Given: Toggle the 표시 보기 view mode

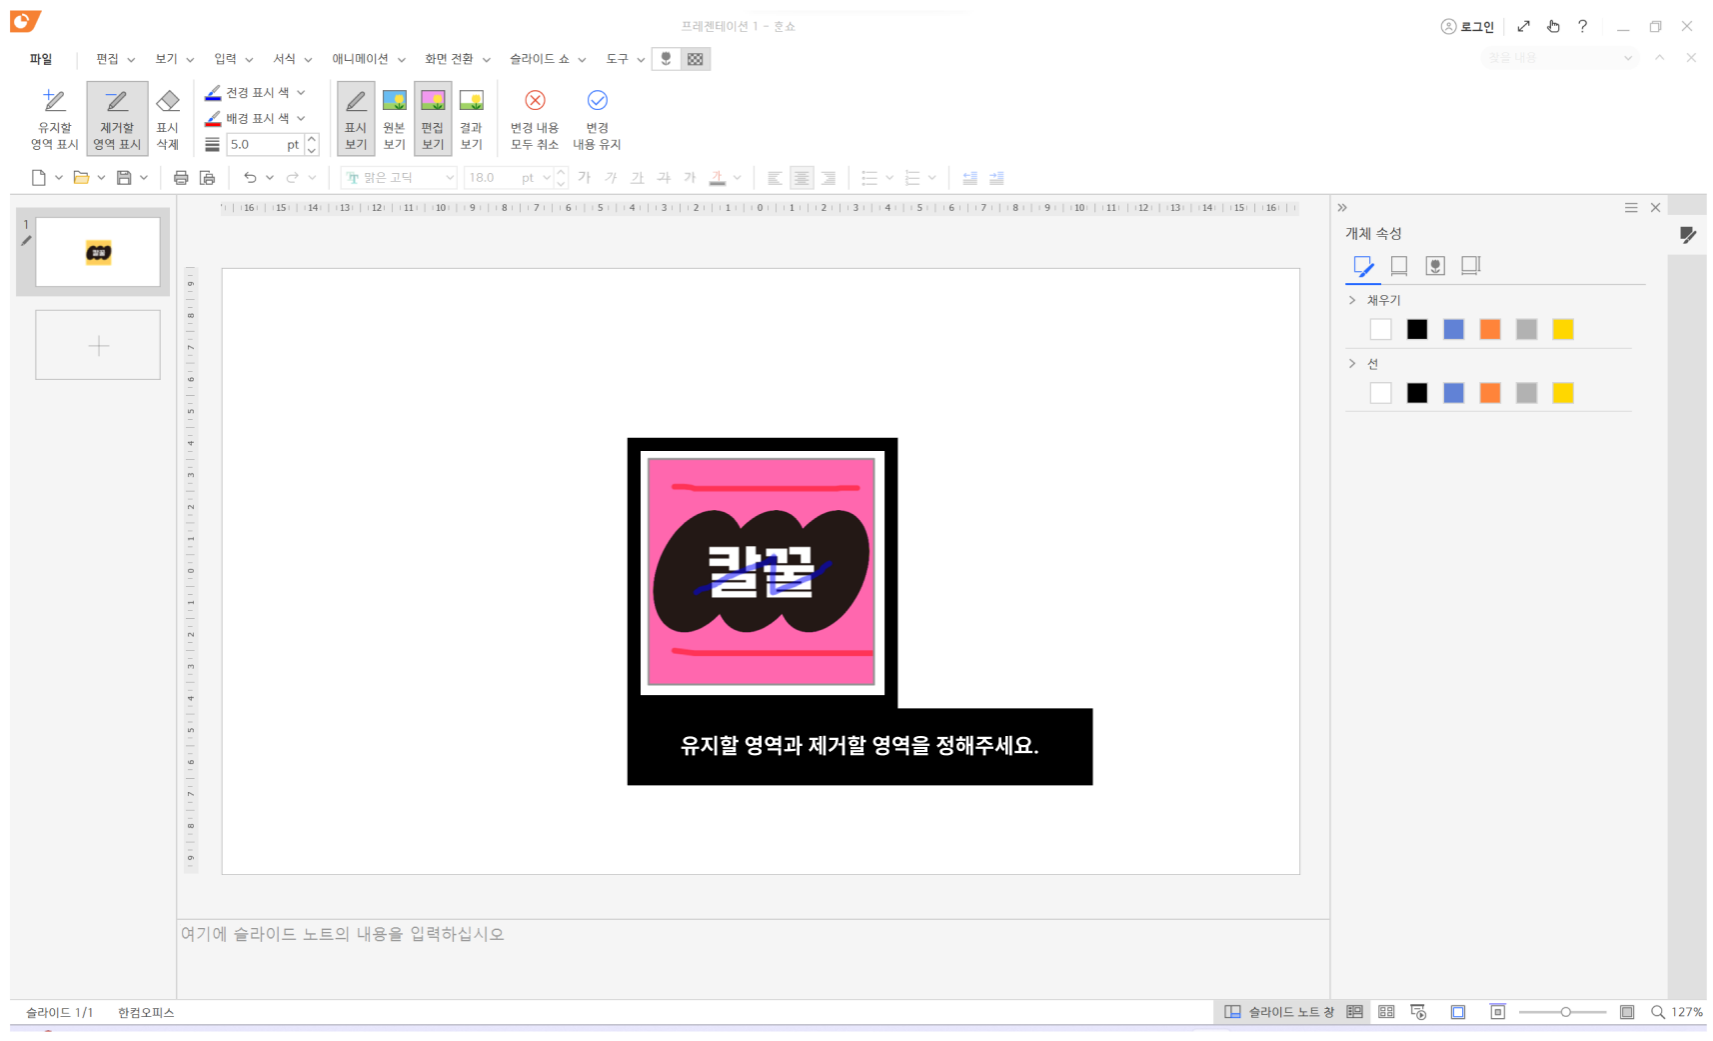Looking at the screenshot, I should pyautogui.click(x=355, y=117).
